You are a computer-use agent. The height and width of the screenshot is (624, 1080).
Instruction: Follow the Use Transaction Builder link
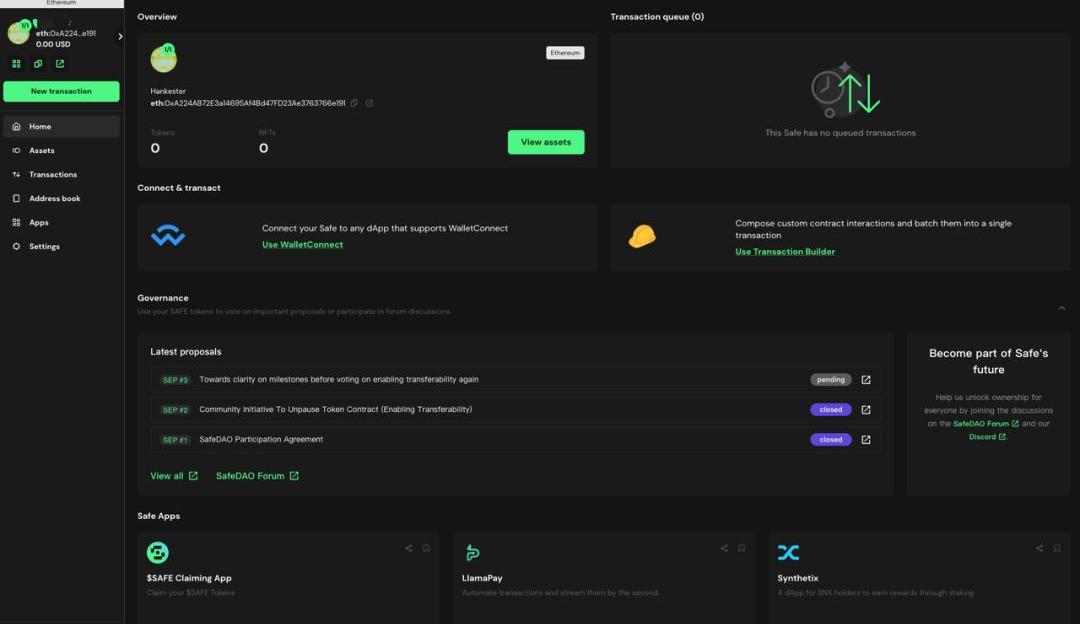click(x=785, y=252)
